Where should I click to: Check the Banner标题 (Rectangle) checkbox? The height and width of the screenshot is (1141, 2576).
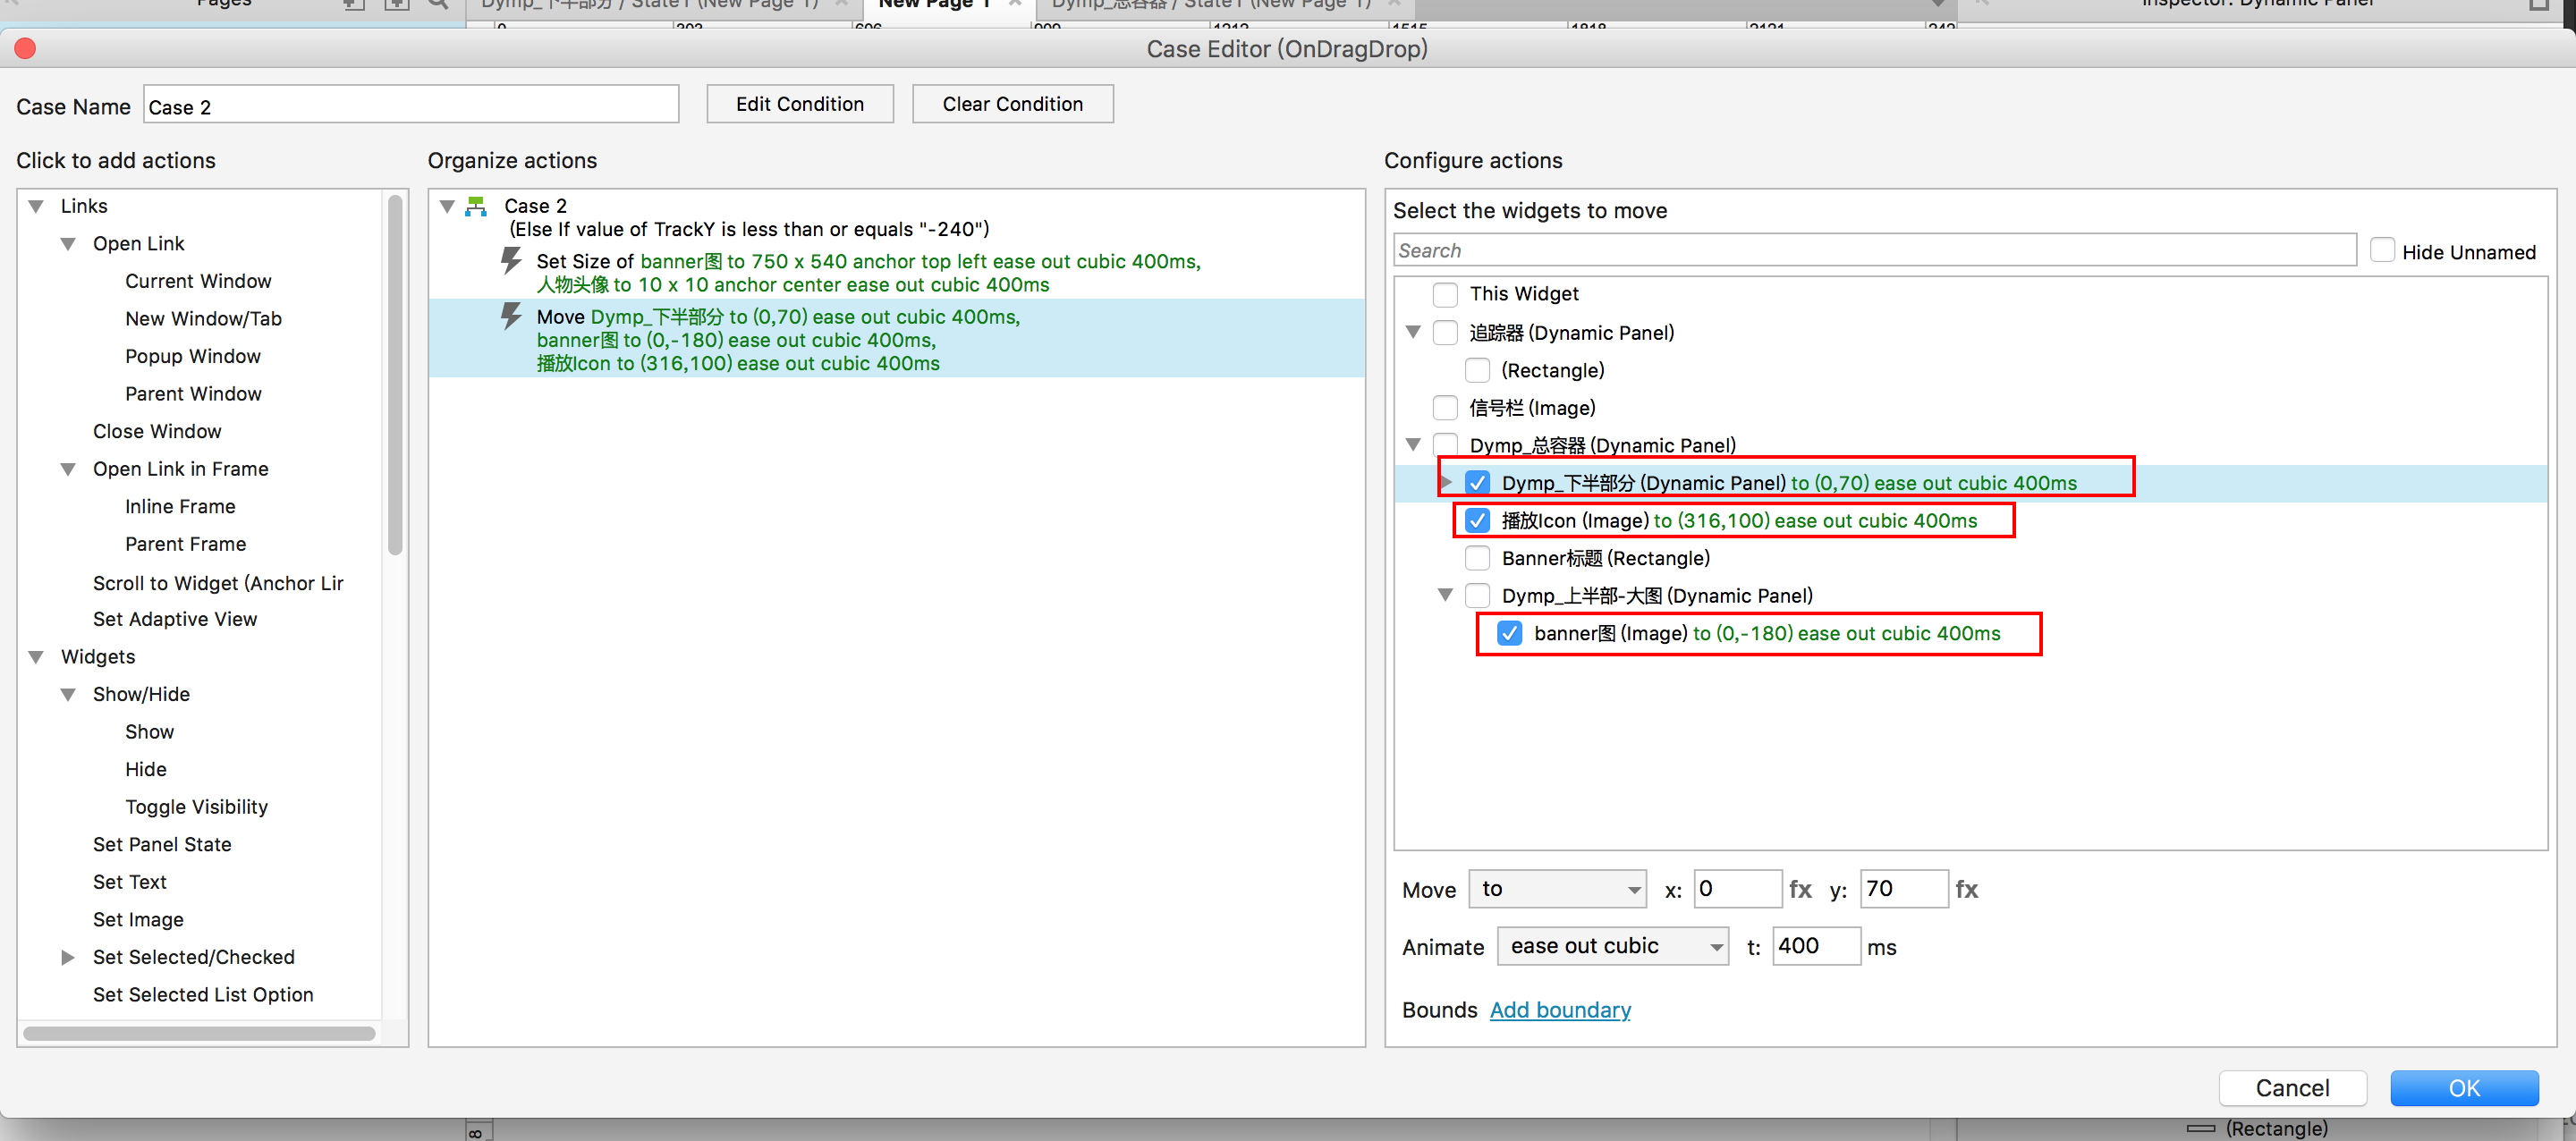(1477, 558)
